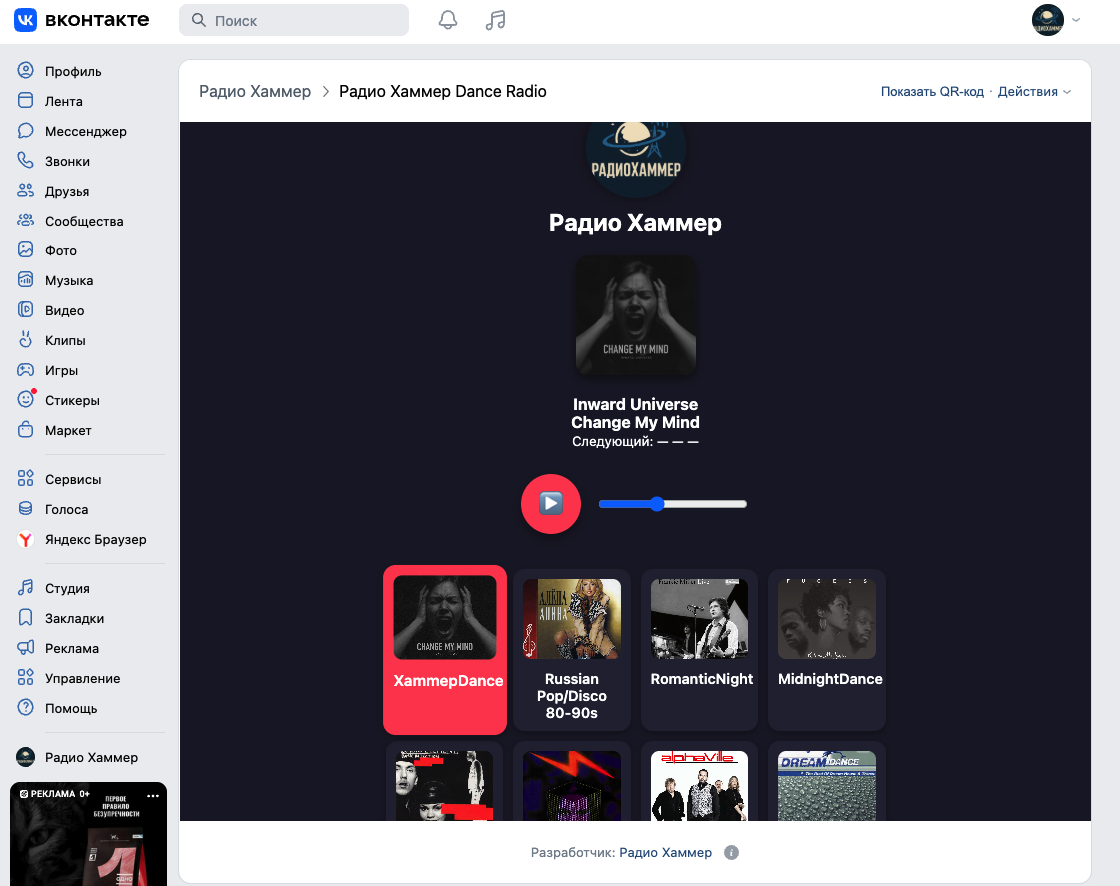
Task: Open ad options three-dot menu
Action: (x=153, y=795)
